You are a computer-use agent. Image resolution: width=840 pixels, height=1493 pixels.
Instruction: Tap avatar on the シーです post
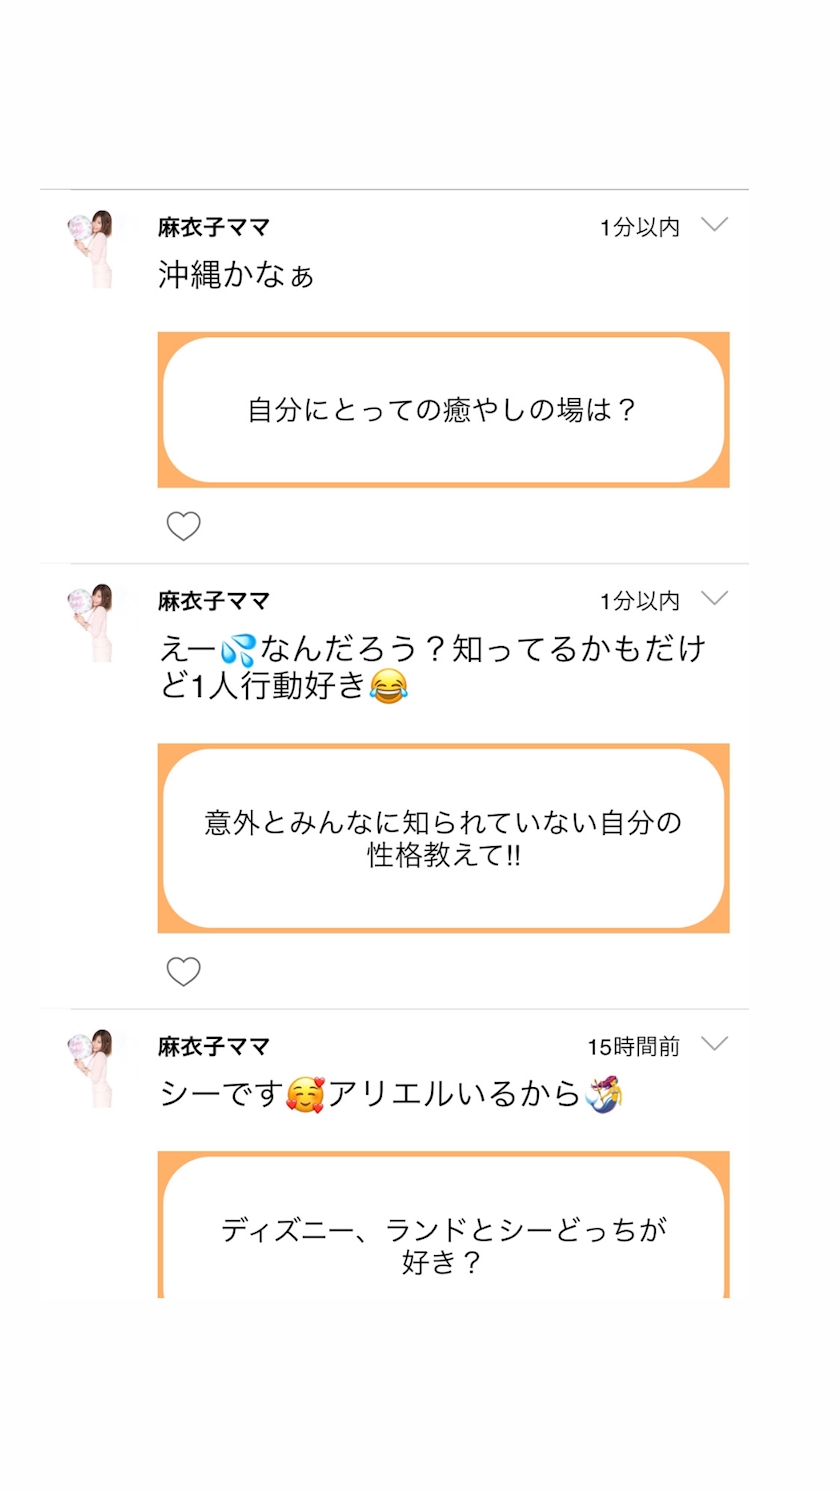(91, 1067)
